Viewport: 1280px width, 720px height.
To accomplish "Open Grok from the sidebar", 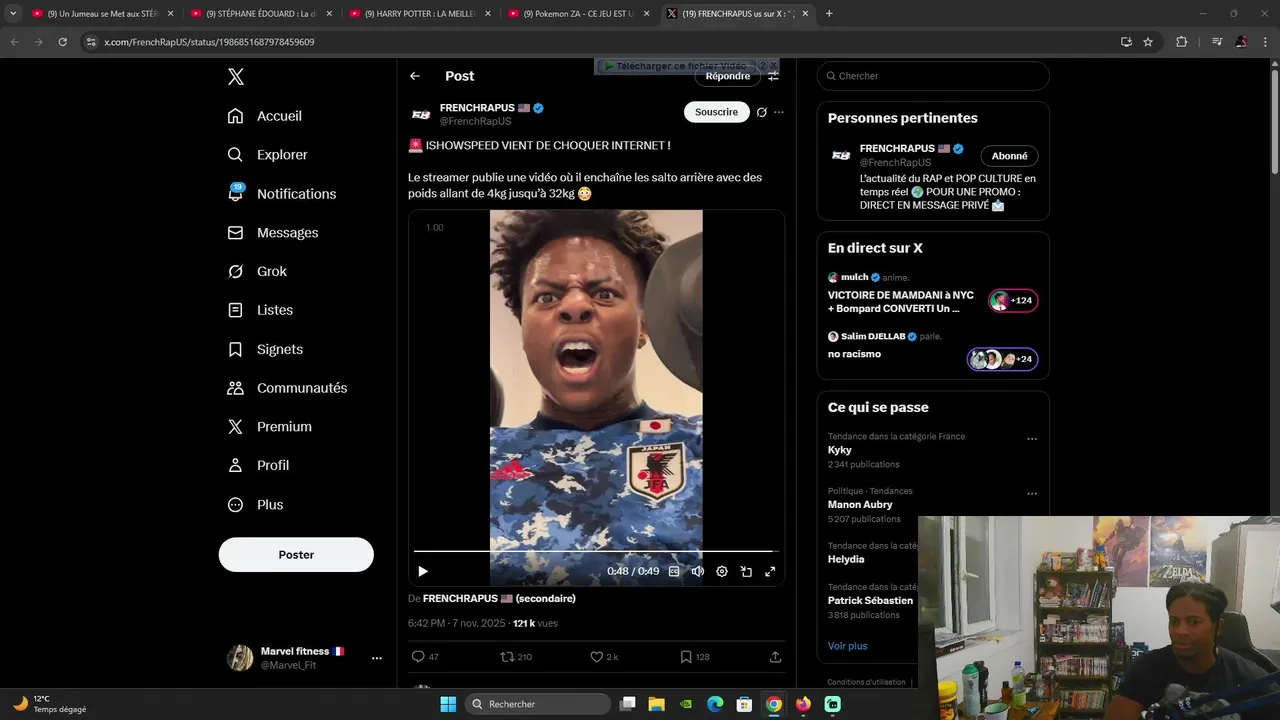I will click(257, 271).
